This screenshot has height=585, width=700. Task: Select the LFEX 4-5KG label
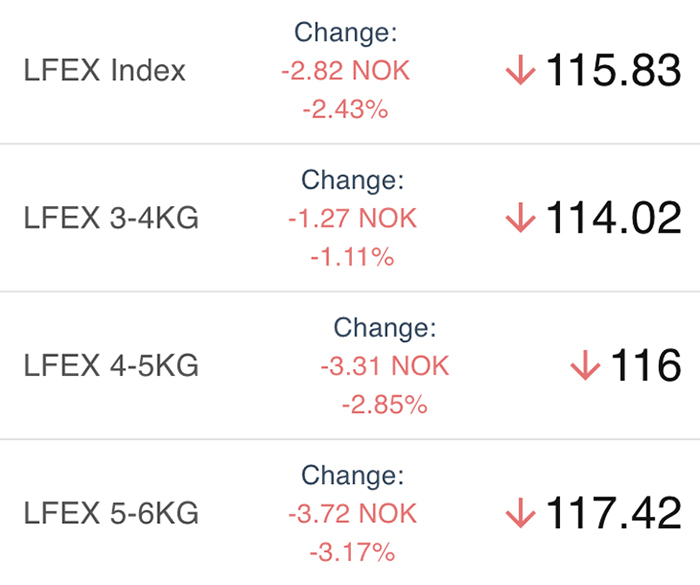pyautogui.click(x=111, y=365)
